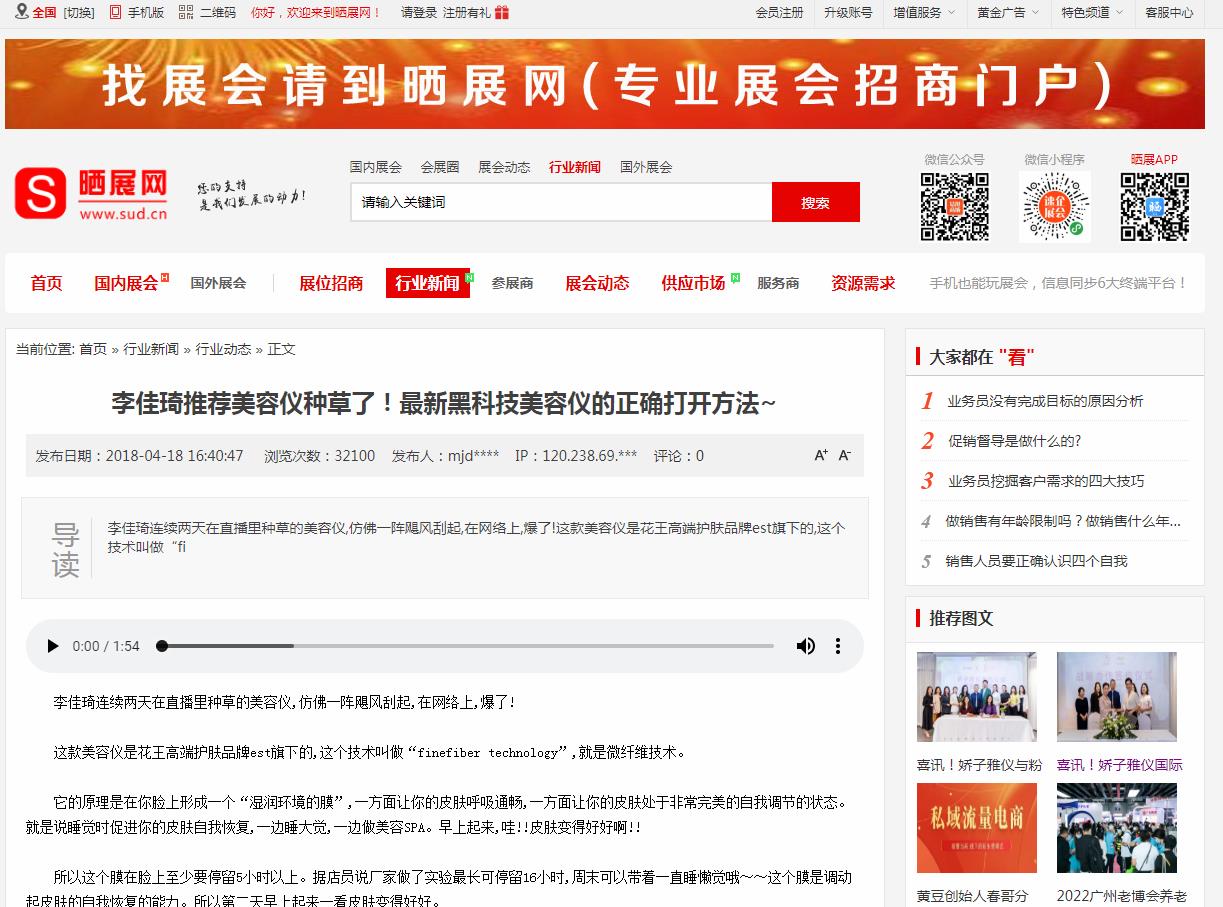Open 展会动态 in main navigation
Screen dimensions: 1223x907
point(597,283)
